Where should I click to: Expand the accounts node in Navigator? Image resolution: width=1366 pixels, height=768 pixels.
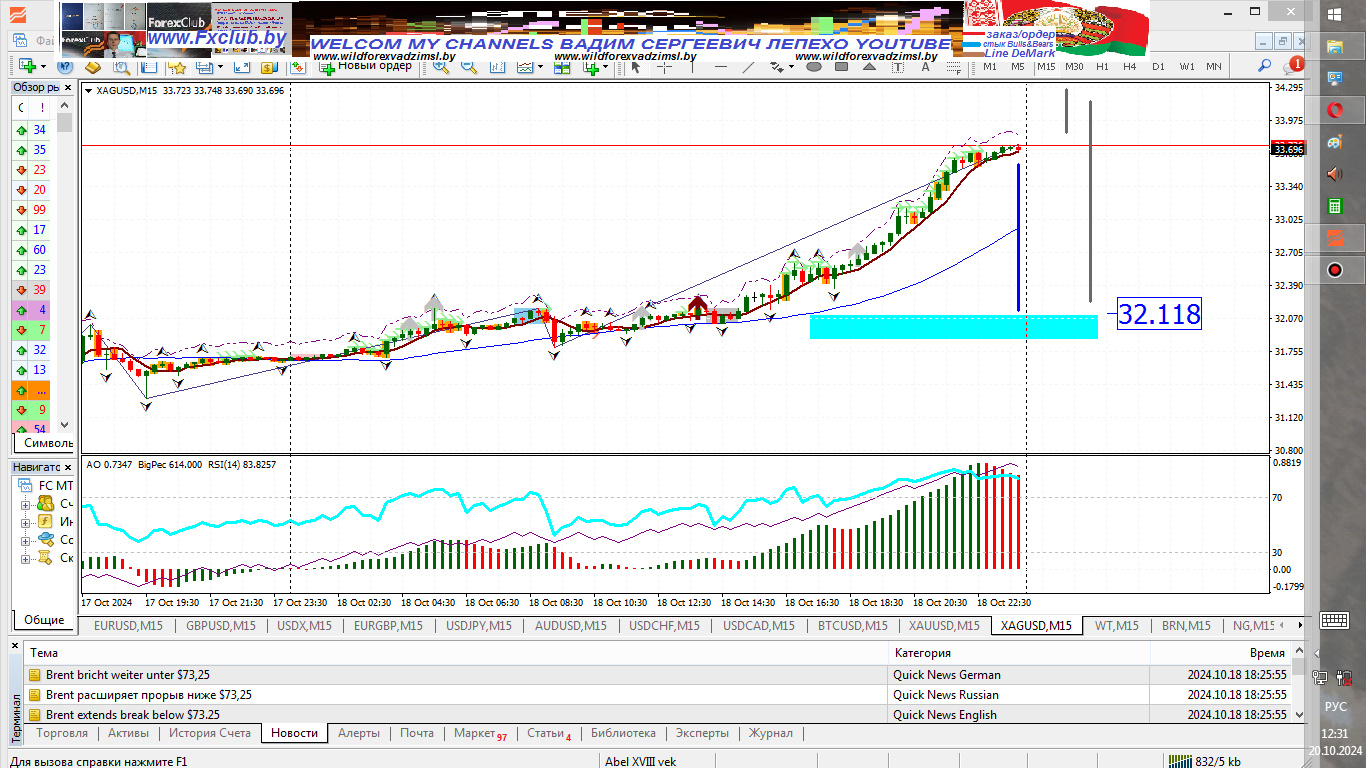coord(26,503)
